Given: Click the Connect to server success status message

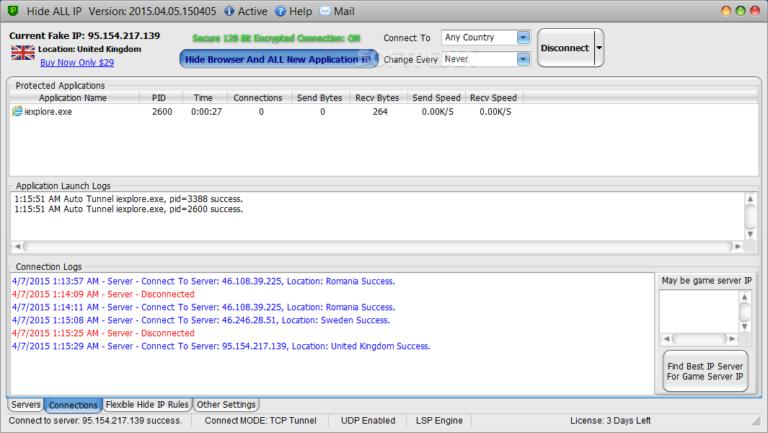Looking at the screenshot, I should click(x=95, y=420).
